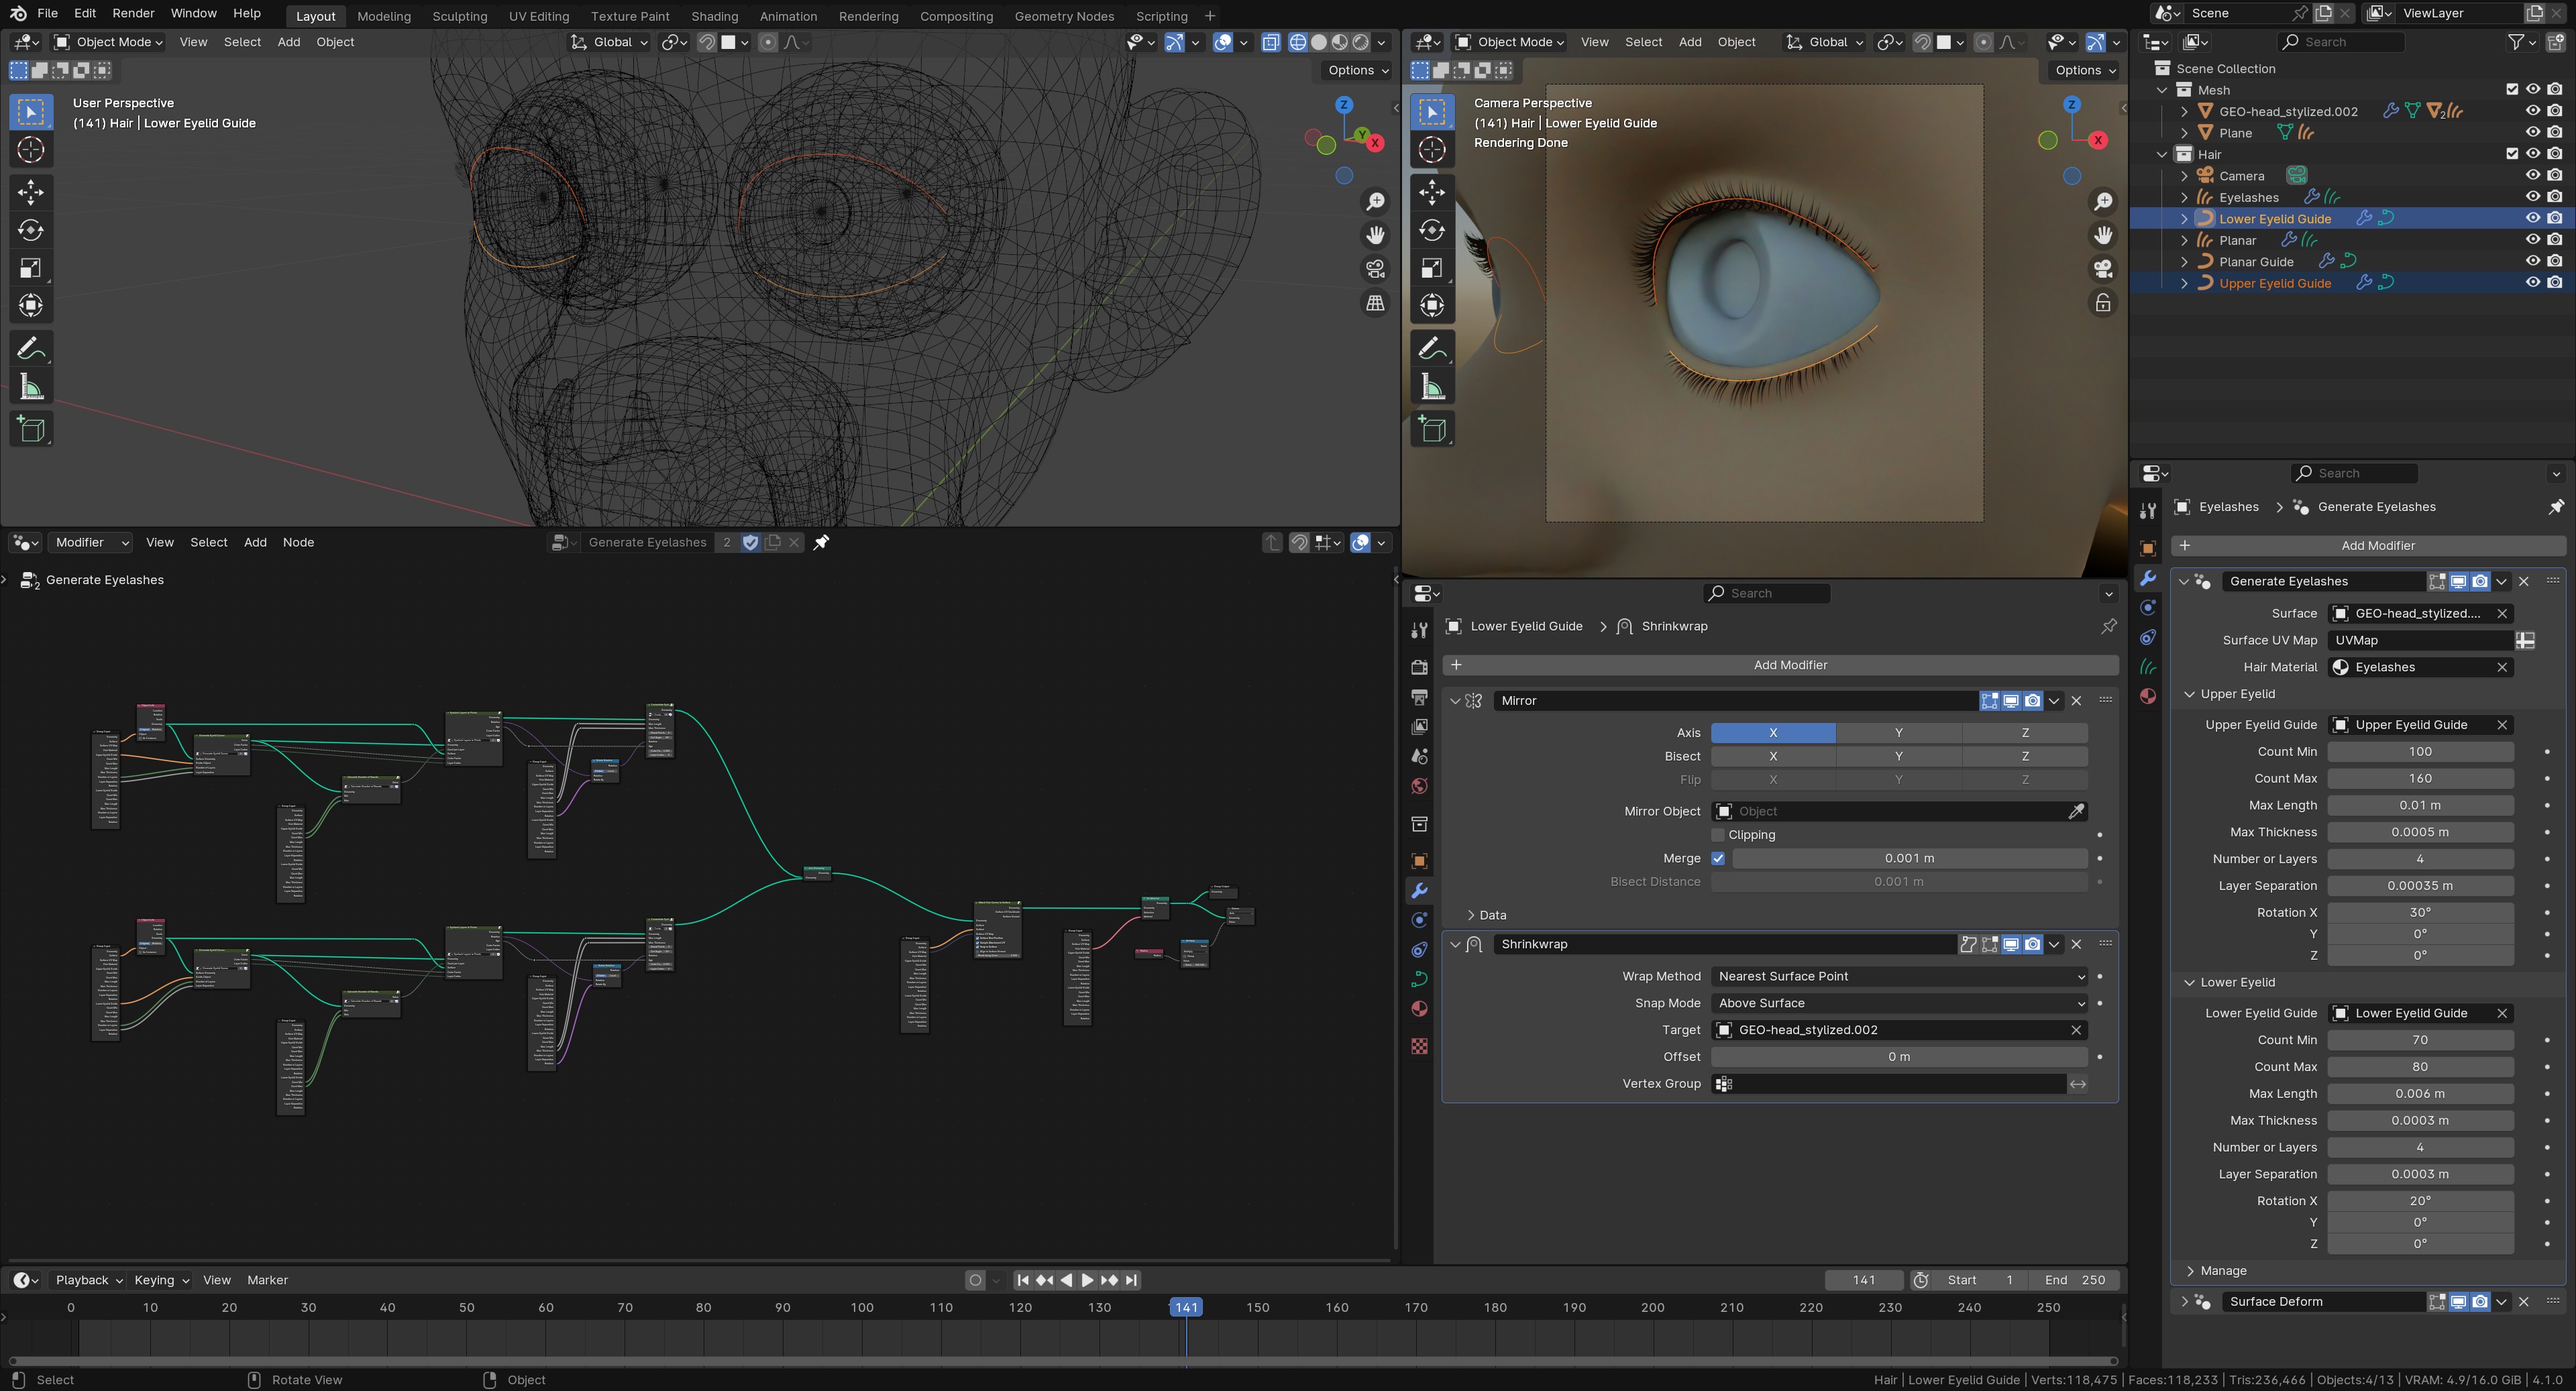Open Object Data curves tab in right properties
This screenshot has height=1391, width=2576.
point(2148,666)
